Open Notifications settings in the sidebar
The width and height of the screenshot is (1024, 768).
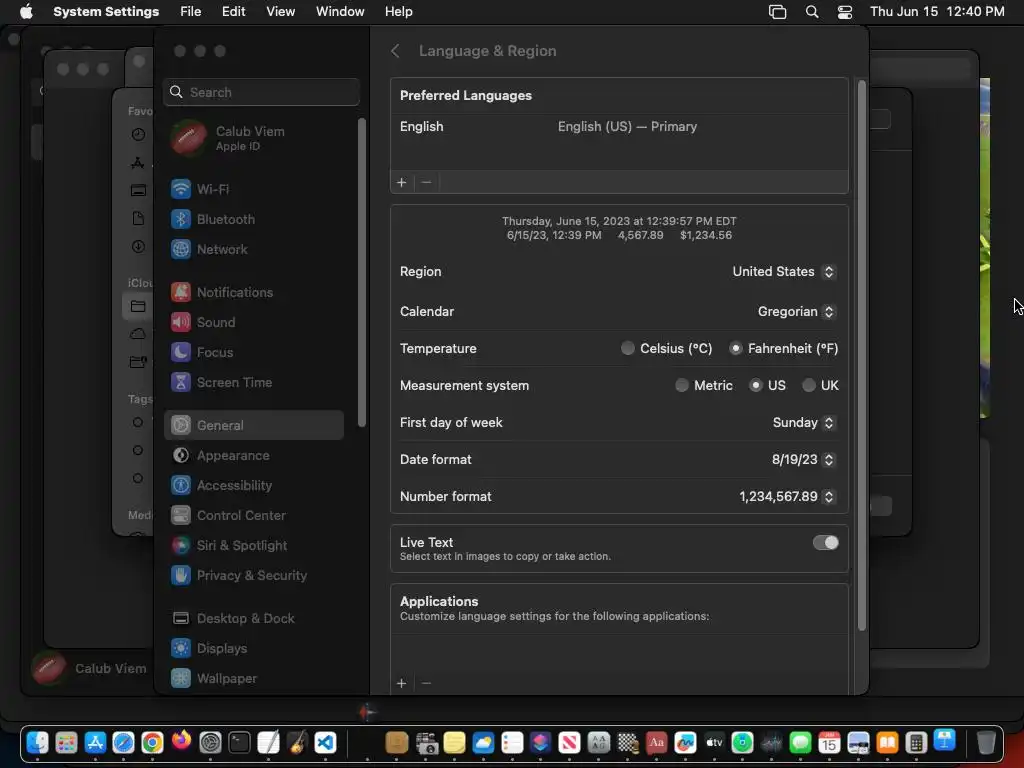click(x=253, y=293)
